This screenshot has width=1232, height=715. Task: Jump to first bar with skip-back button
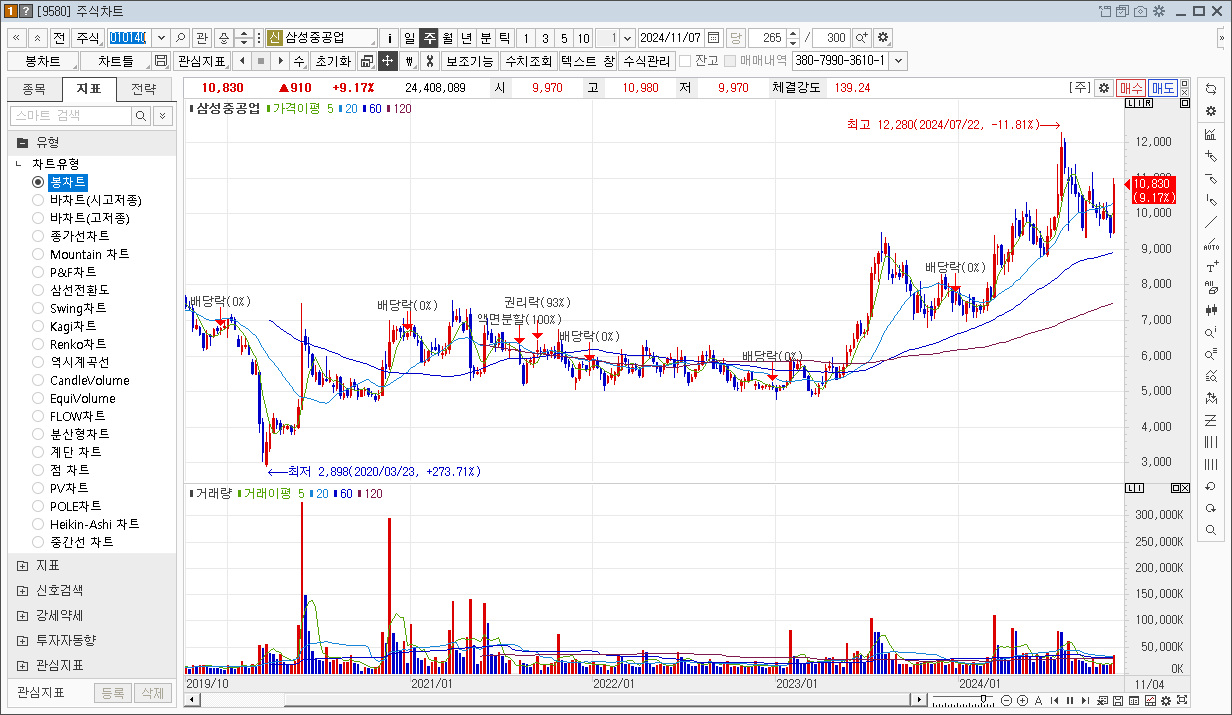click(1054, 700)
